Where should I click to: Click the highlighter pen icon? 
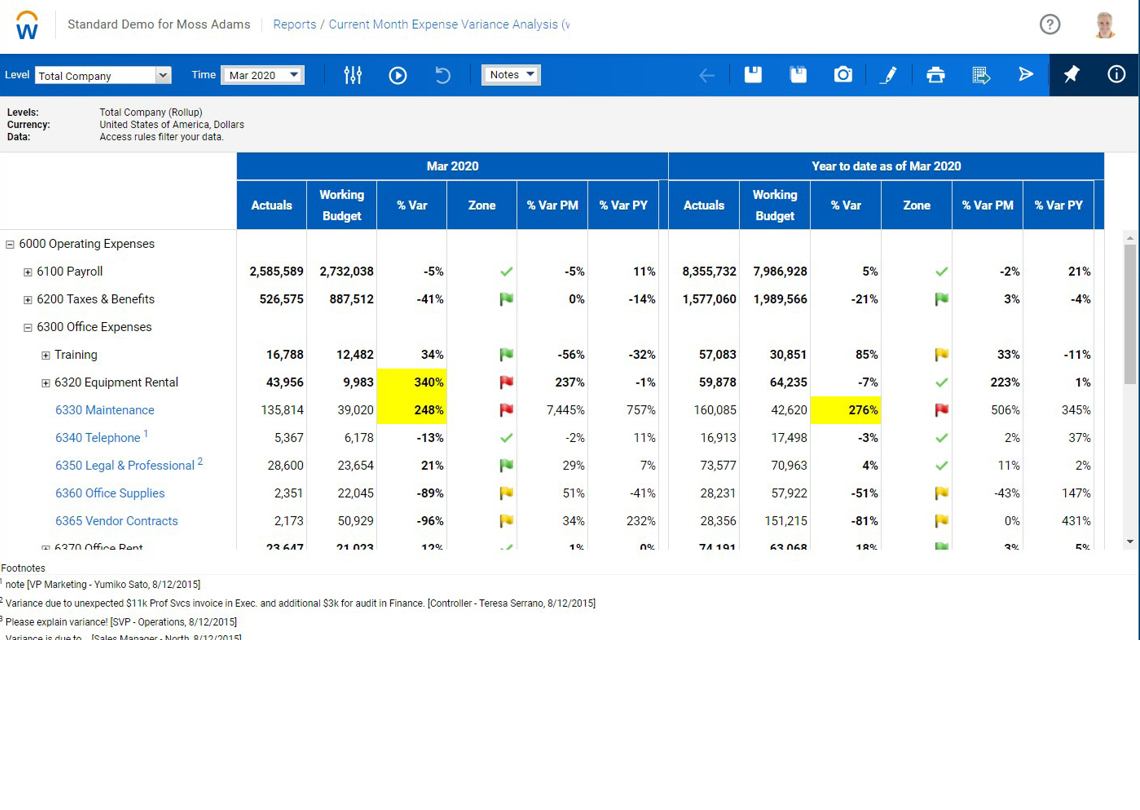click(888, 75)
